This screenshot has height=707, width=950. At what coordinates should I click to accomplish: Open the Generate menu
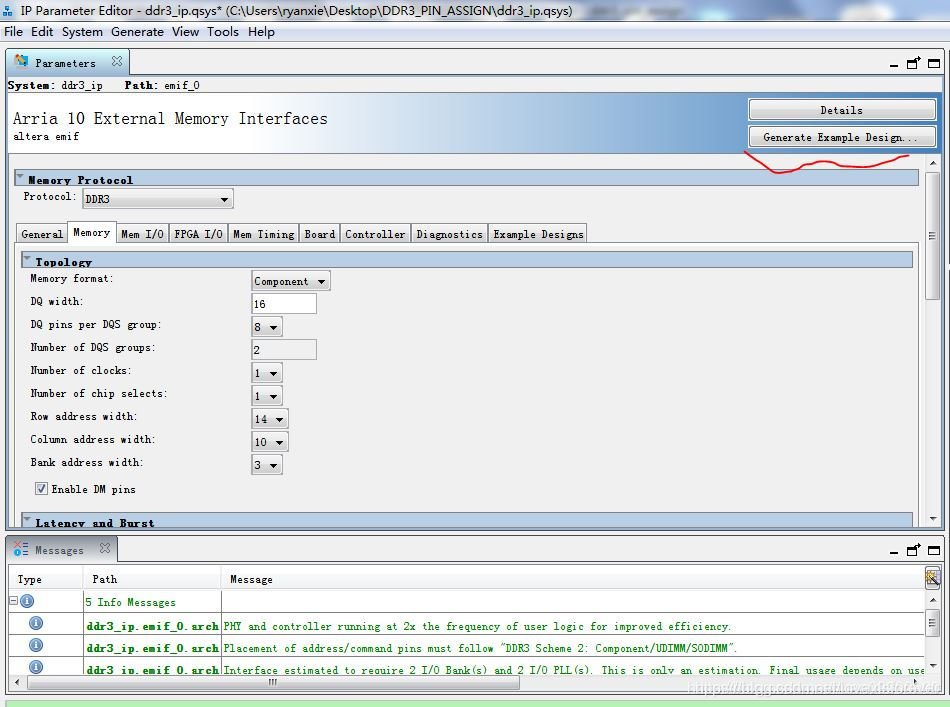click(x=138, y=32)
